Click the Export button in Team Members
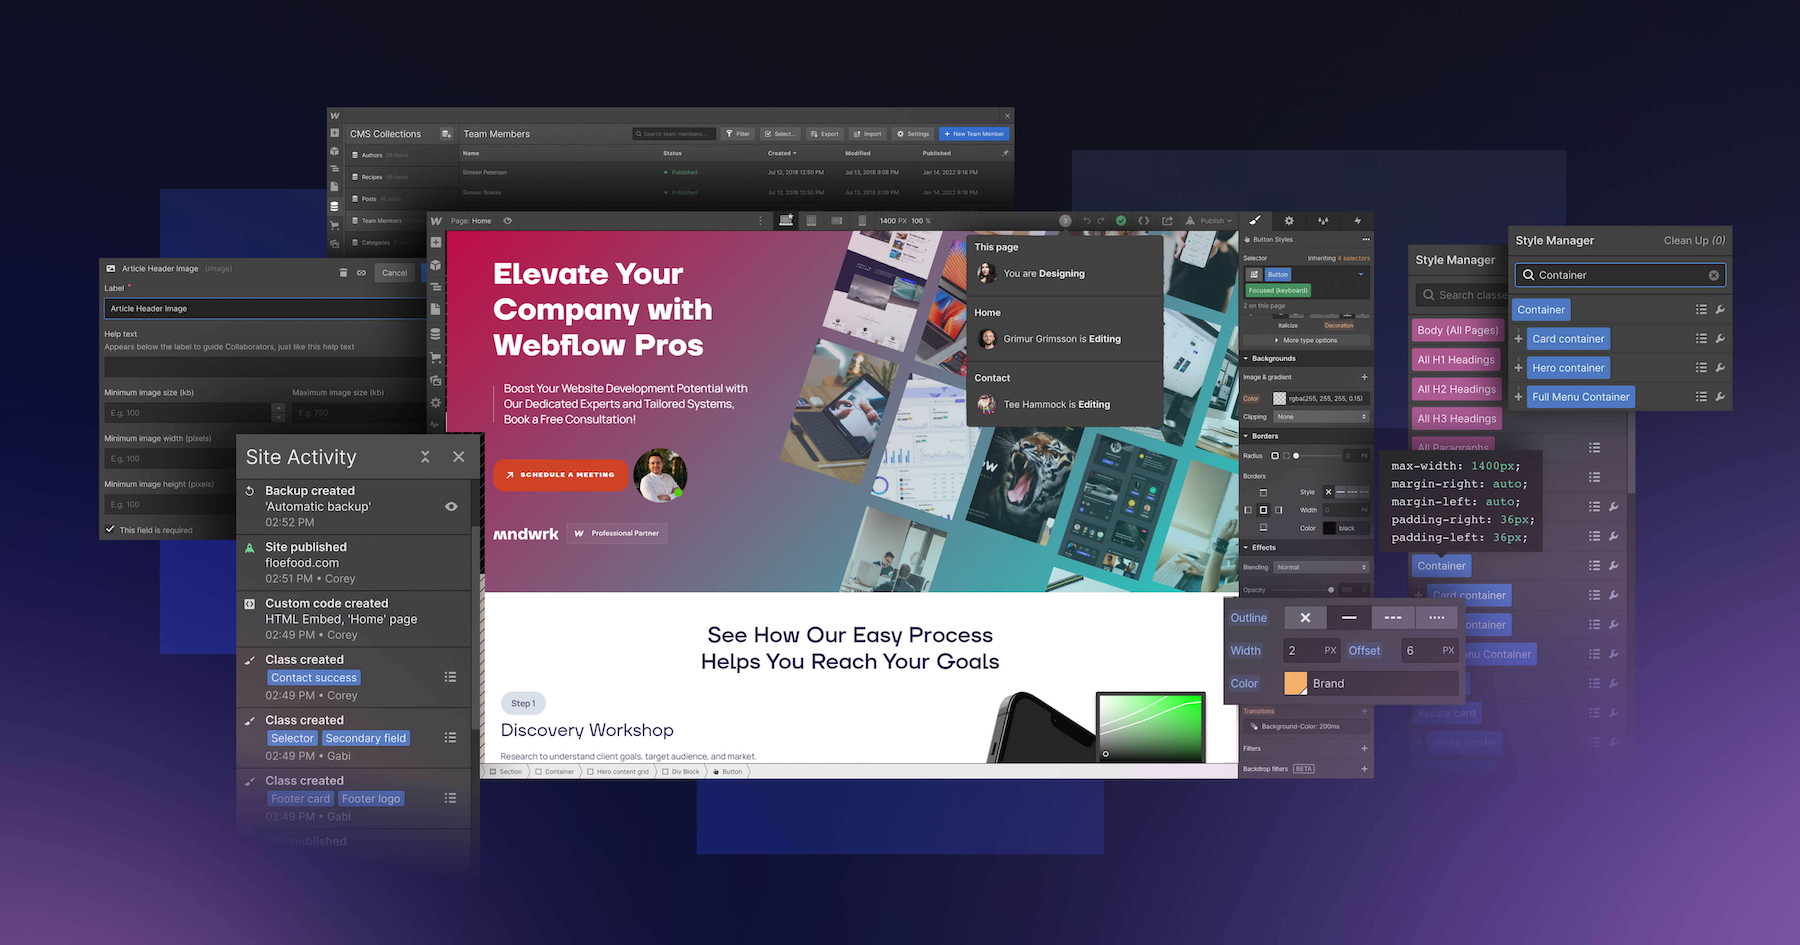 point(825,134)
